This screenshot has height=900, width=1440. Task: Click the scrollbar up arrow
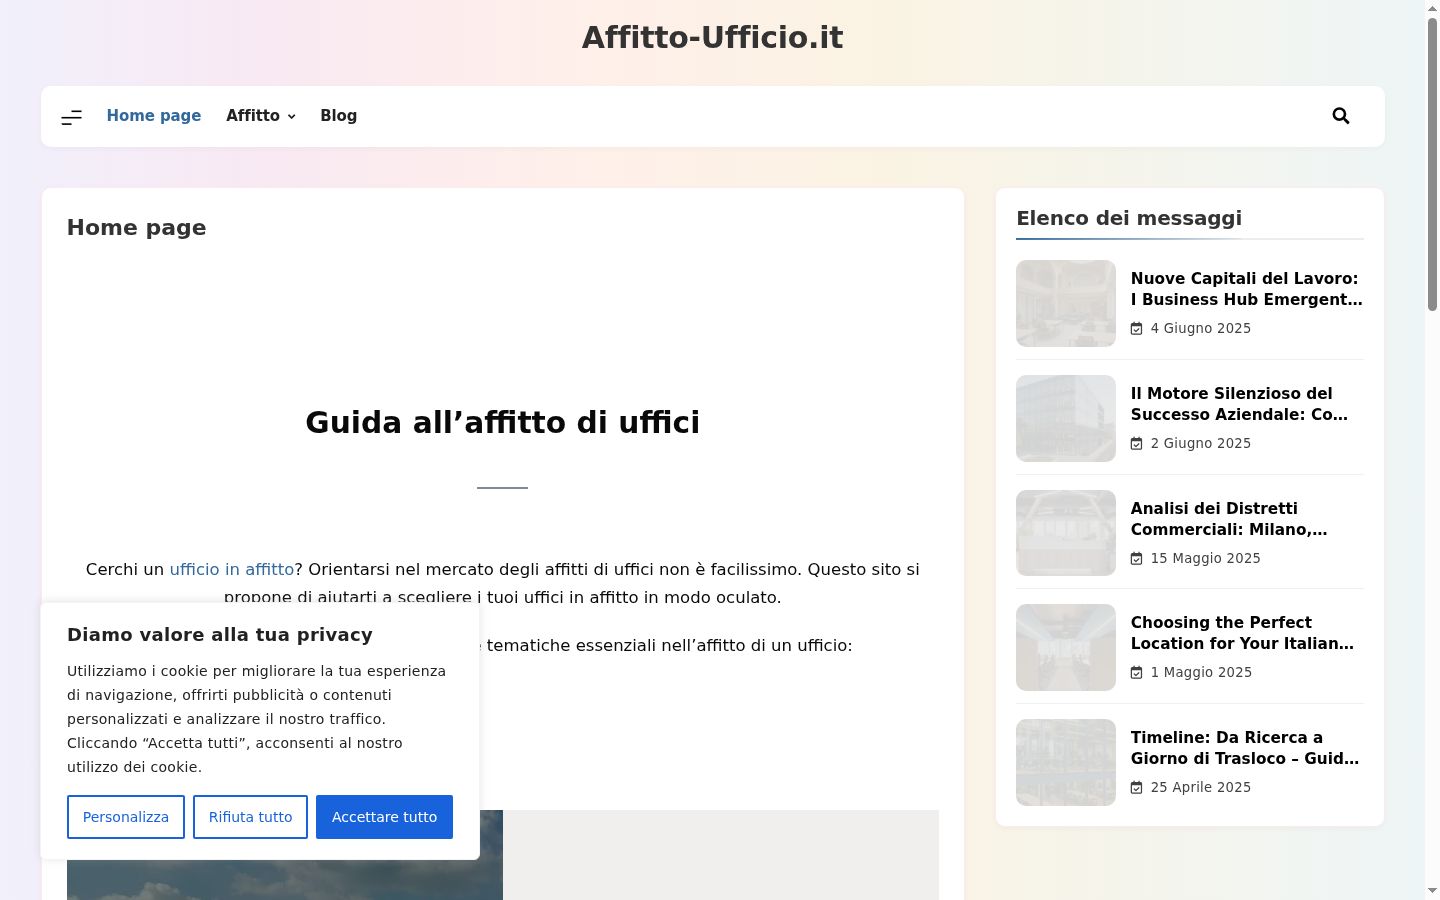pyautogui.click(x=1432, y=8)
